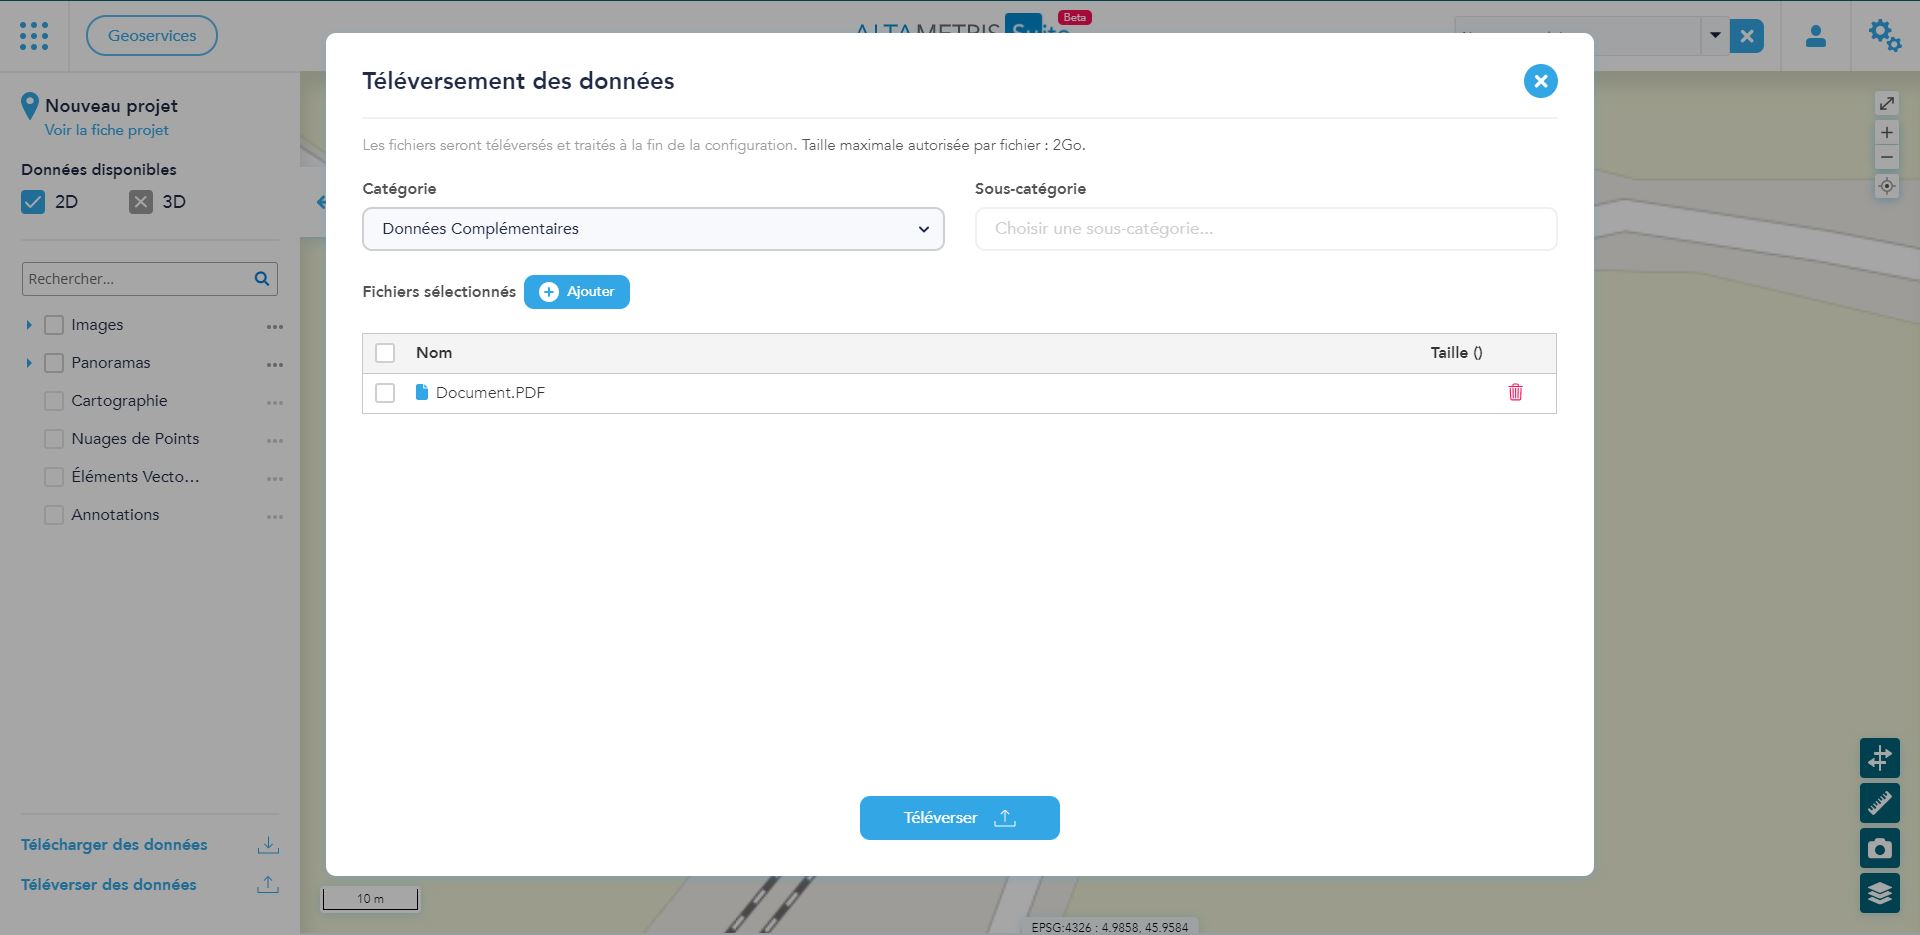Viewport: 1920px width, 935px height.
Task: Click the Geoservices button
Action: (152, 36)
